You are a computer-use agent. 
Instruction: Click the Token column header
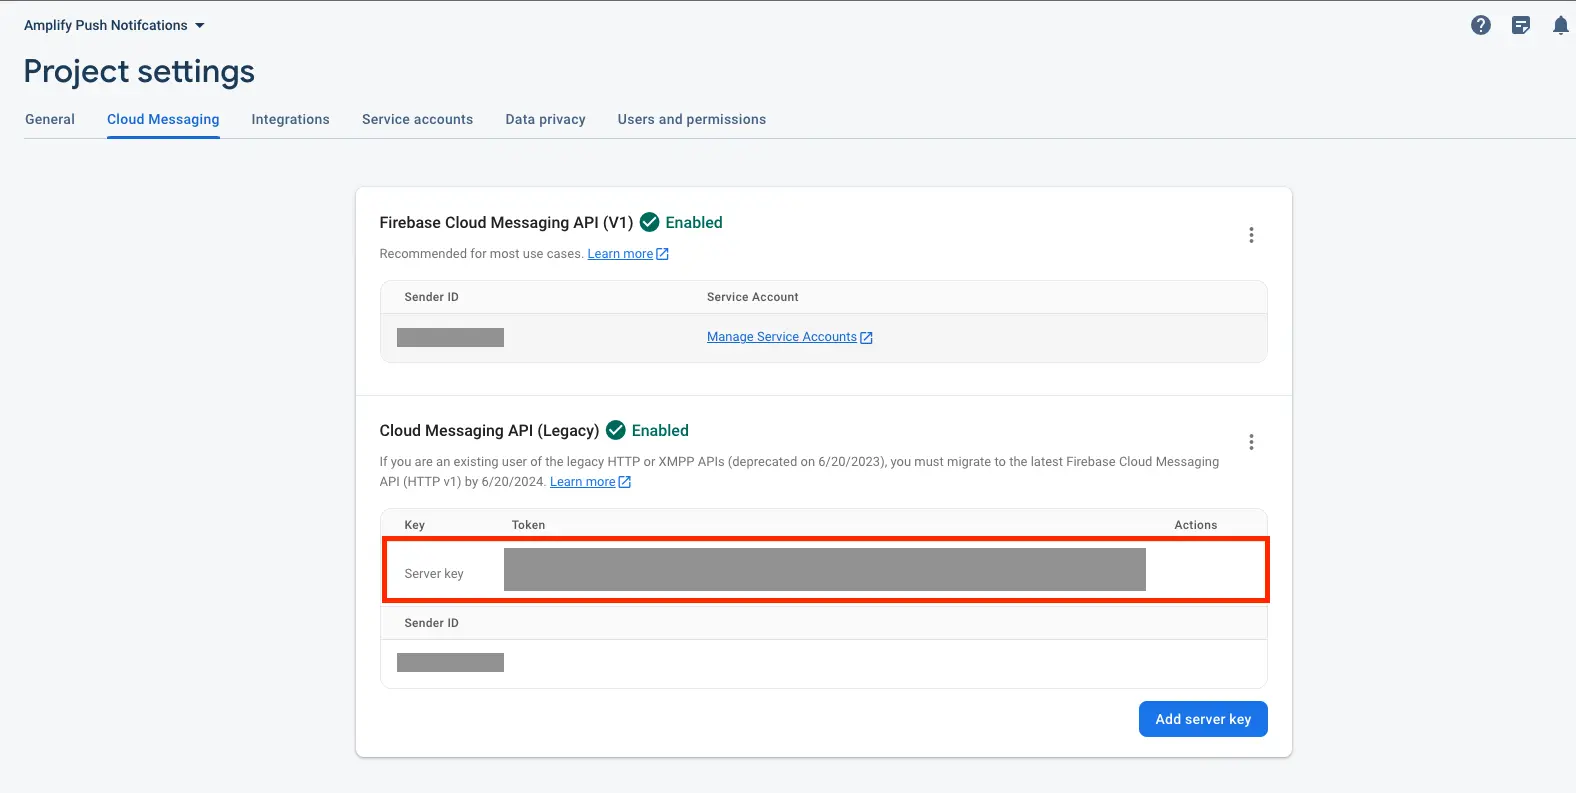pos(528,525)
